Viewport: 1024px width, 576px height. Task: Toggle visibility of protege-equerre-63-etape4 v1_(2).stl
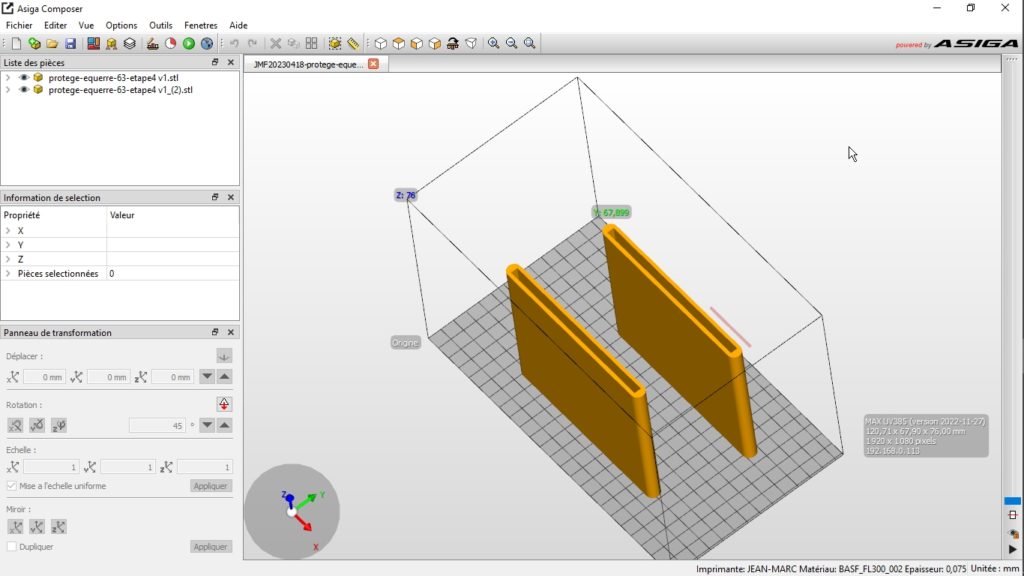24,90
